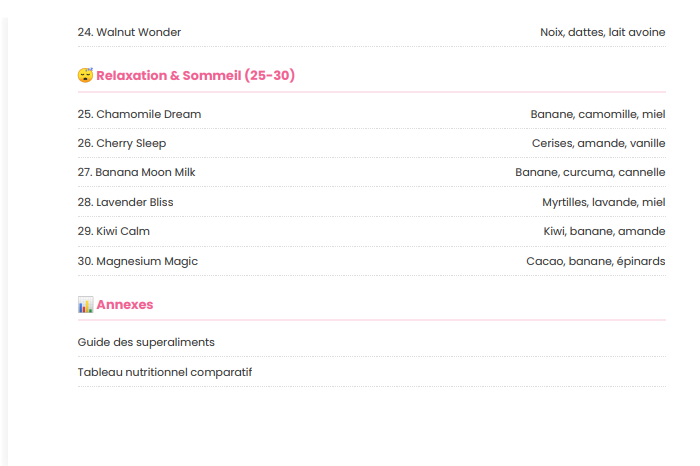
Task: Click the bar chart Annexes icon
Action: [85, 305]
